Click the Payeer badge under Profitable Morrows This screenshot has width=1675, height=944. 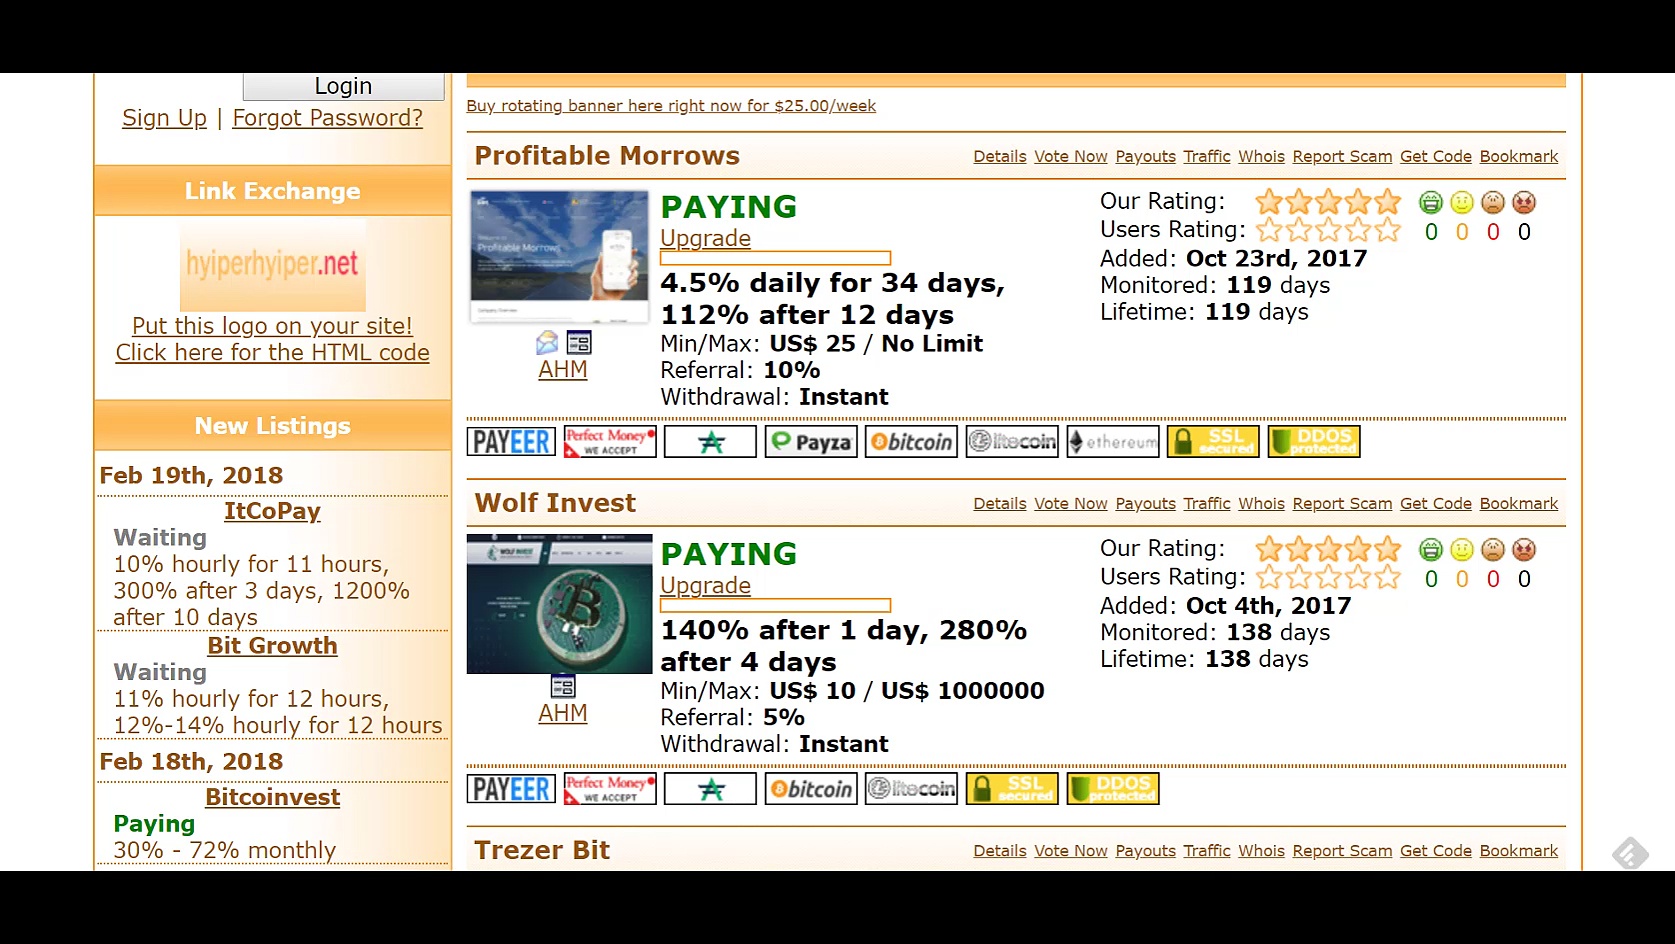[x=511, y=442]
